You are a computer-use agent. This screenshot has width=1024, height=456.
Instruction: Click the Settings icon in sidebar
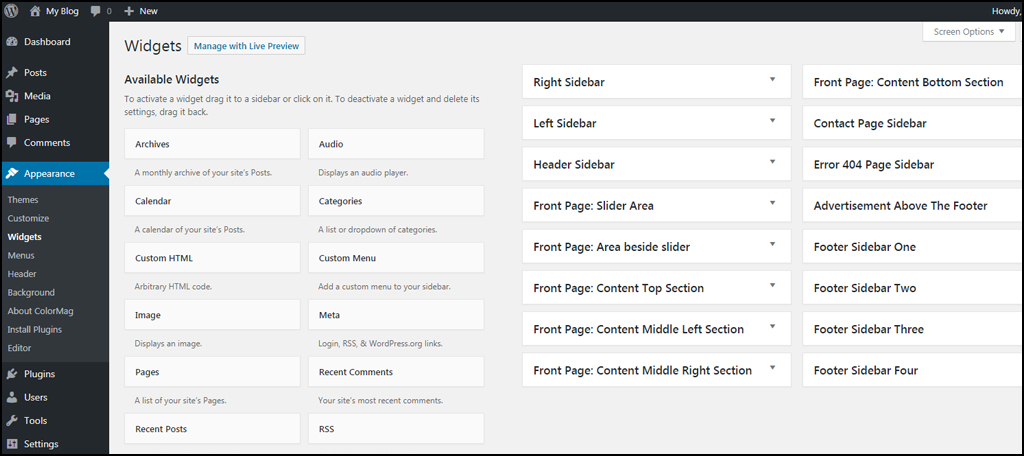12,444
